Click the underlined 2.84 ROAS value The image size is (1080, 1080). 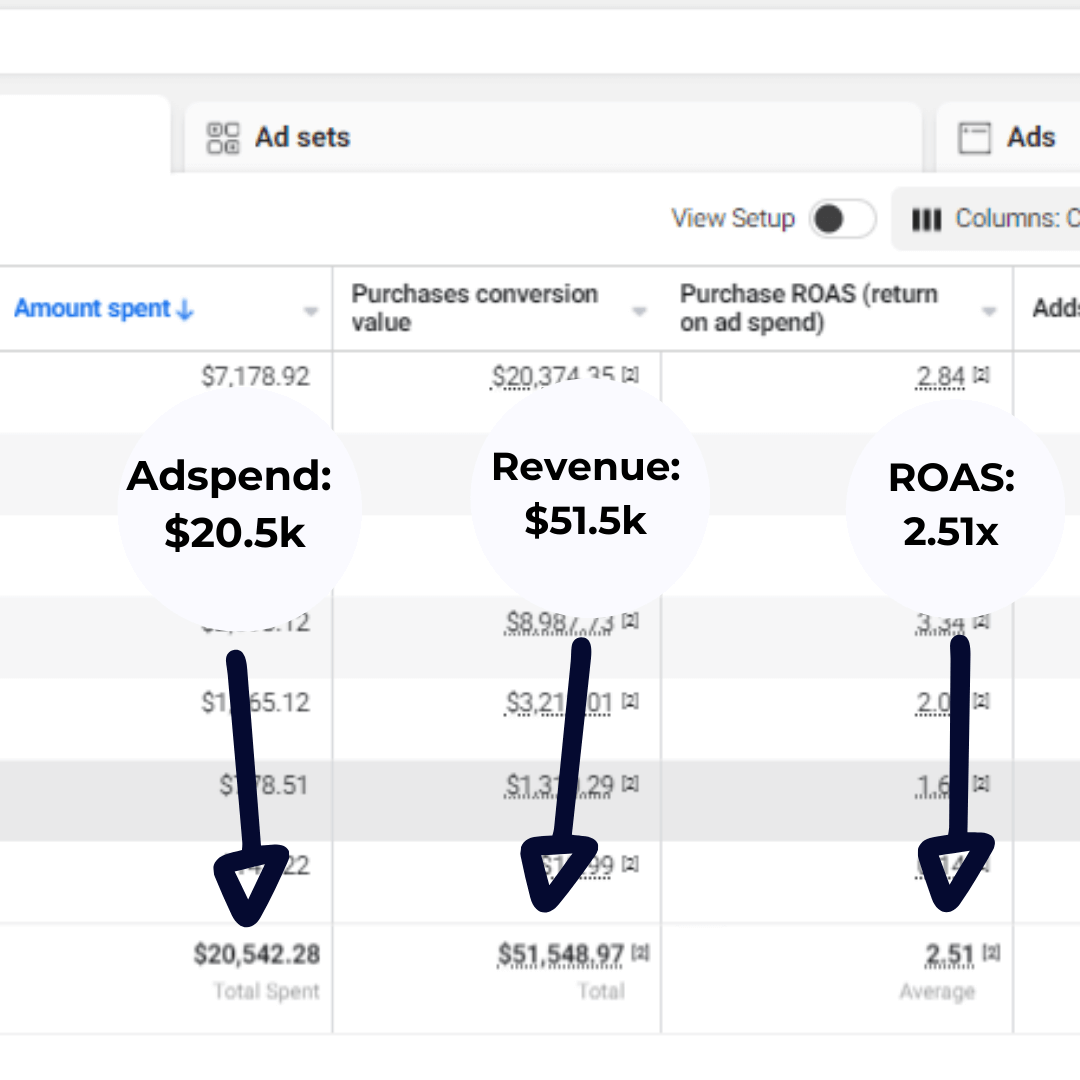point(940,377)
